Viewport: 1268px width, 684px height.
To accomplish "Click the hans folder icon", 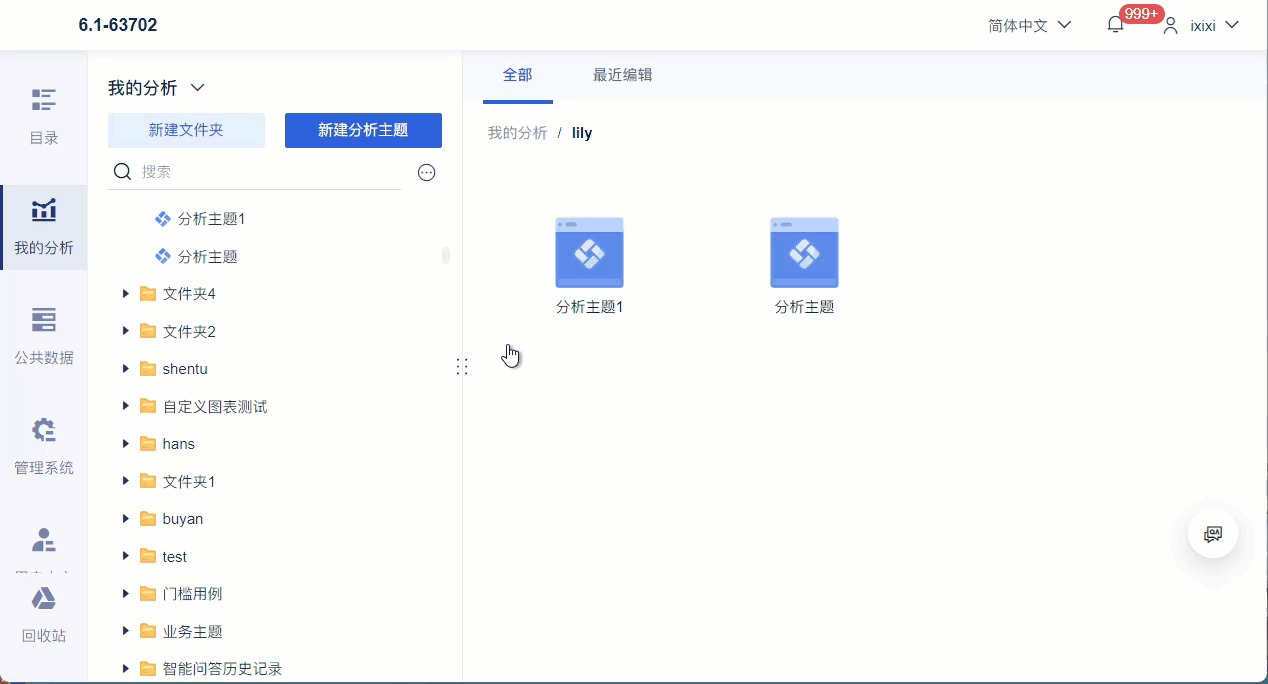I will pyautogui.click(x=148, y=444).
